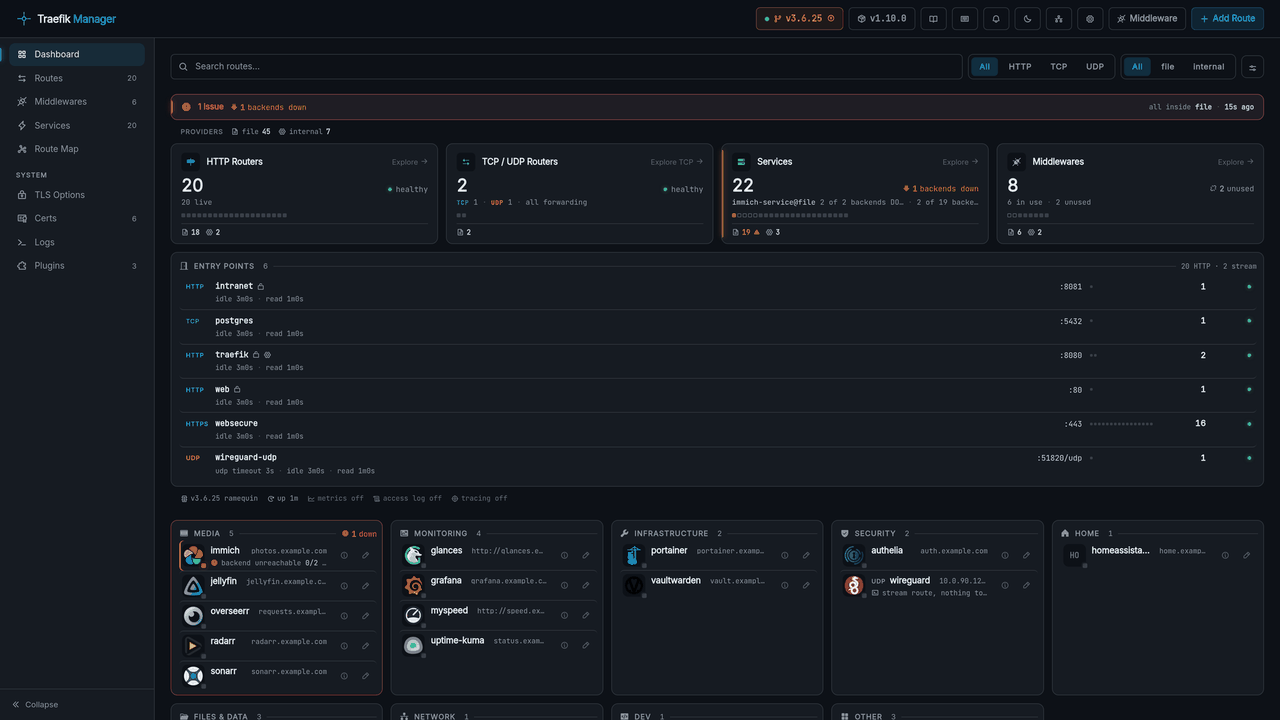The width and height of the screenshot is (1280, 720).
Task: Click the Middlewares usage bar
Action: (x=1028, y=215)
